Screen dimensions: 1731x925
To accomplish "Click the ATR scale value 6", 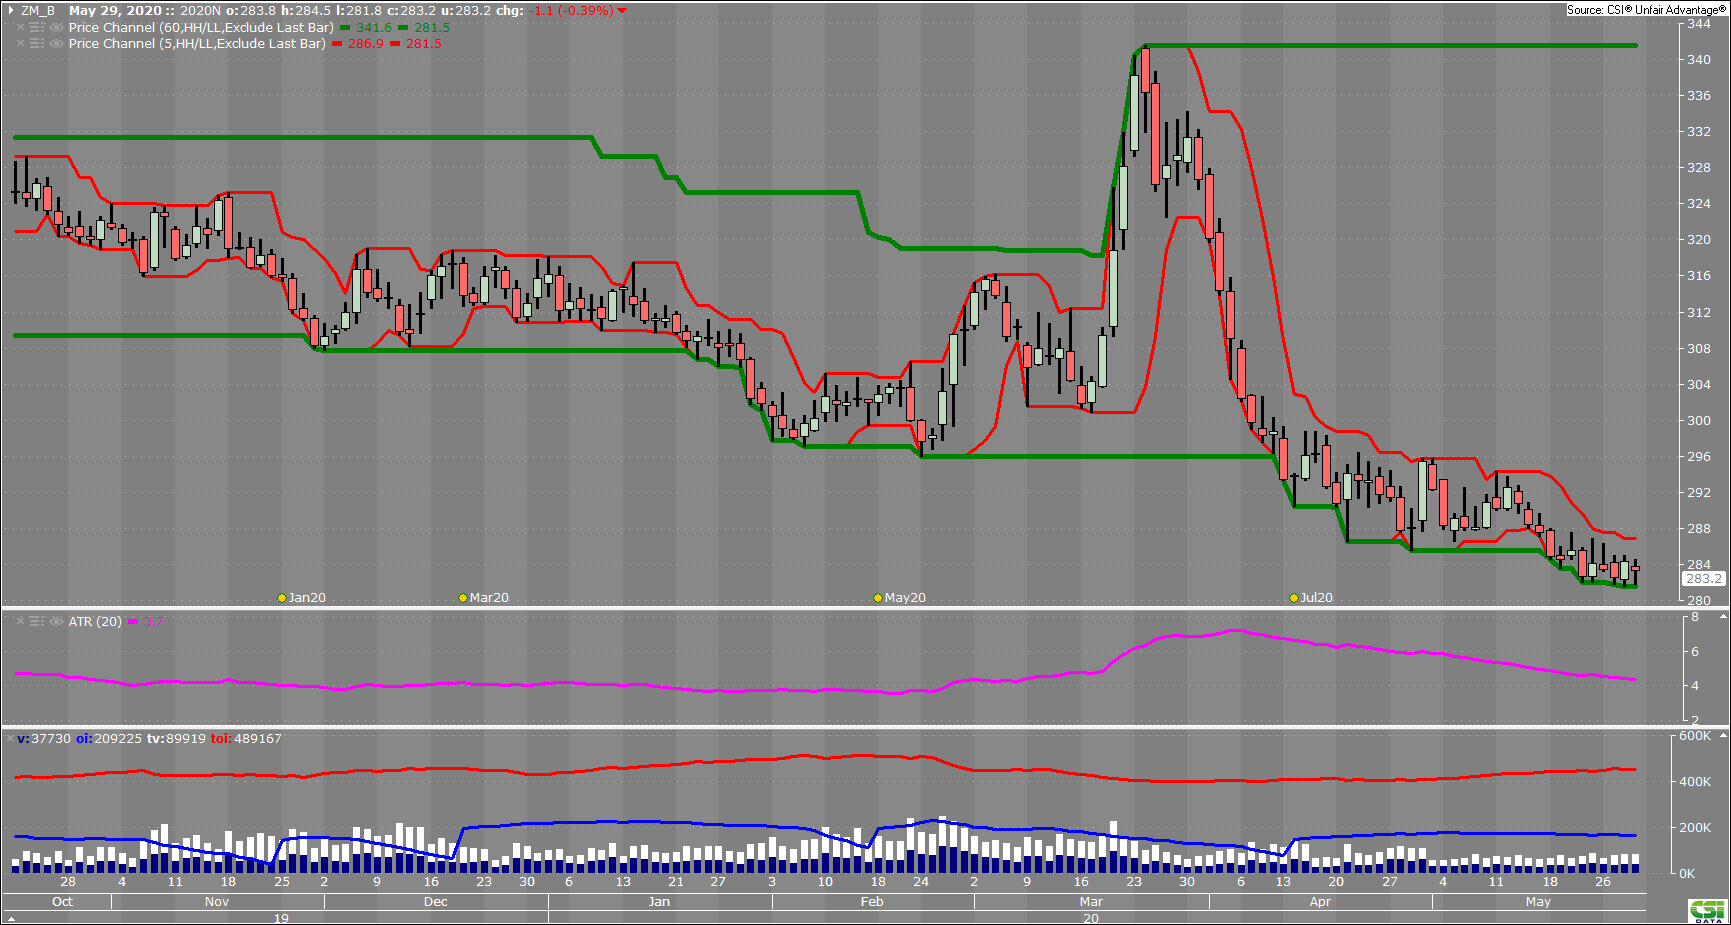I will 1695,652.
